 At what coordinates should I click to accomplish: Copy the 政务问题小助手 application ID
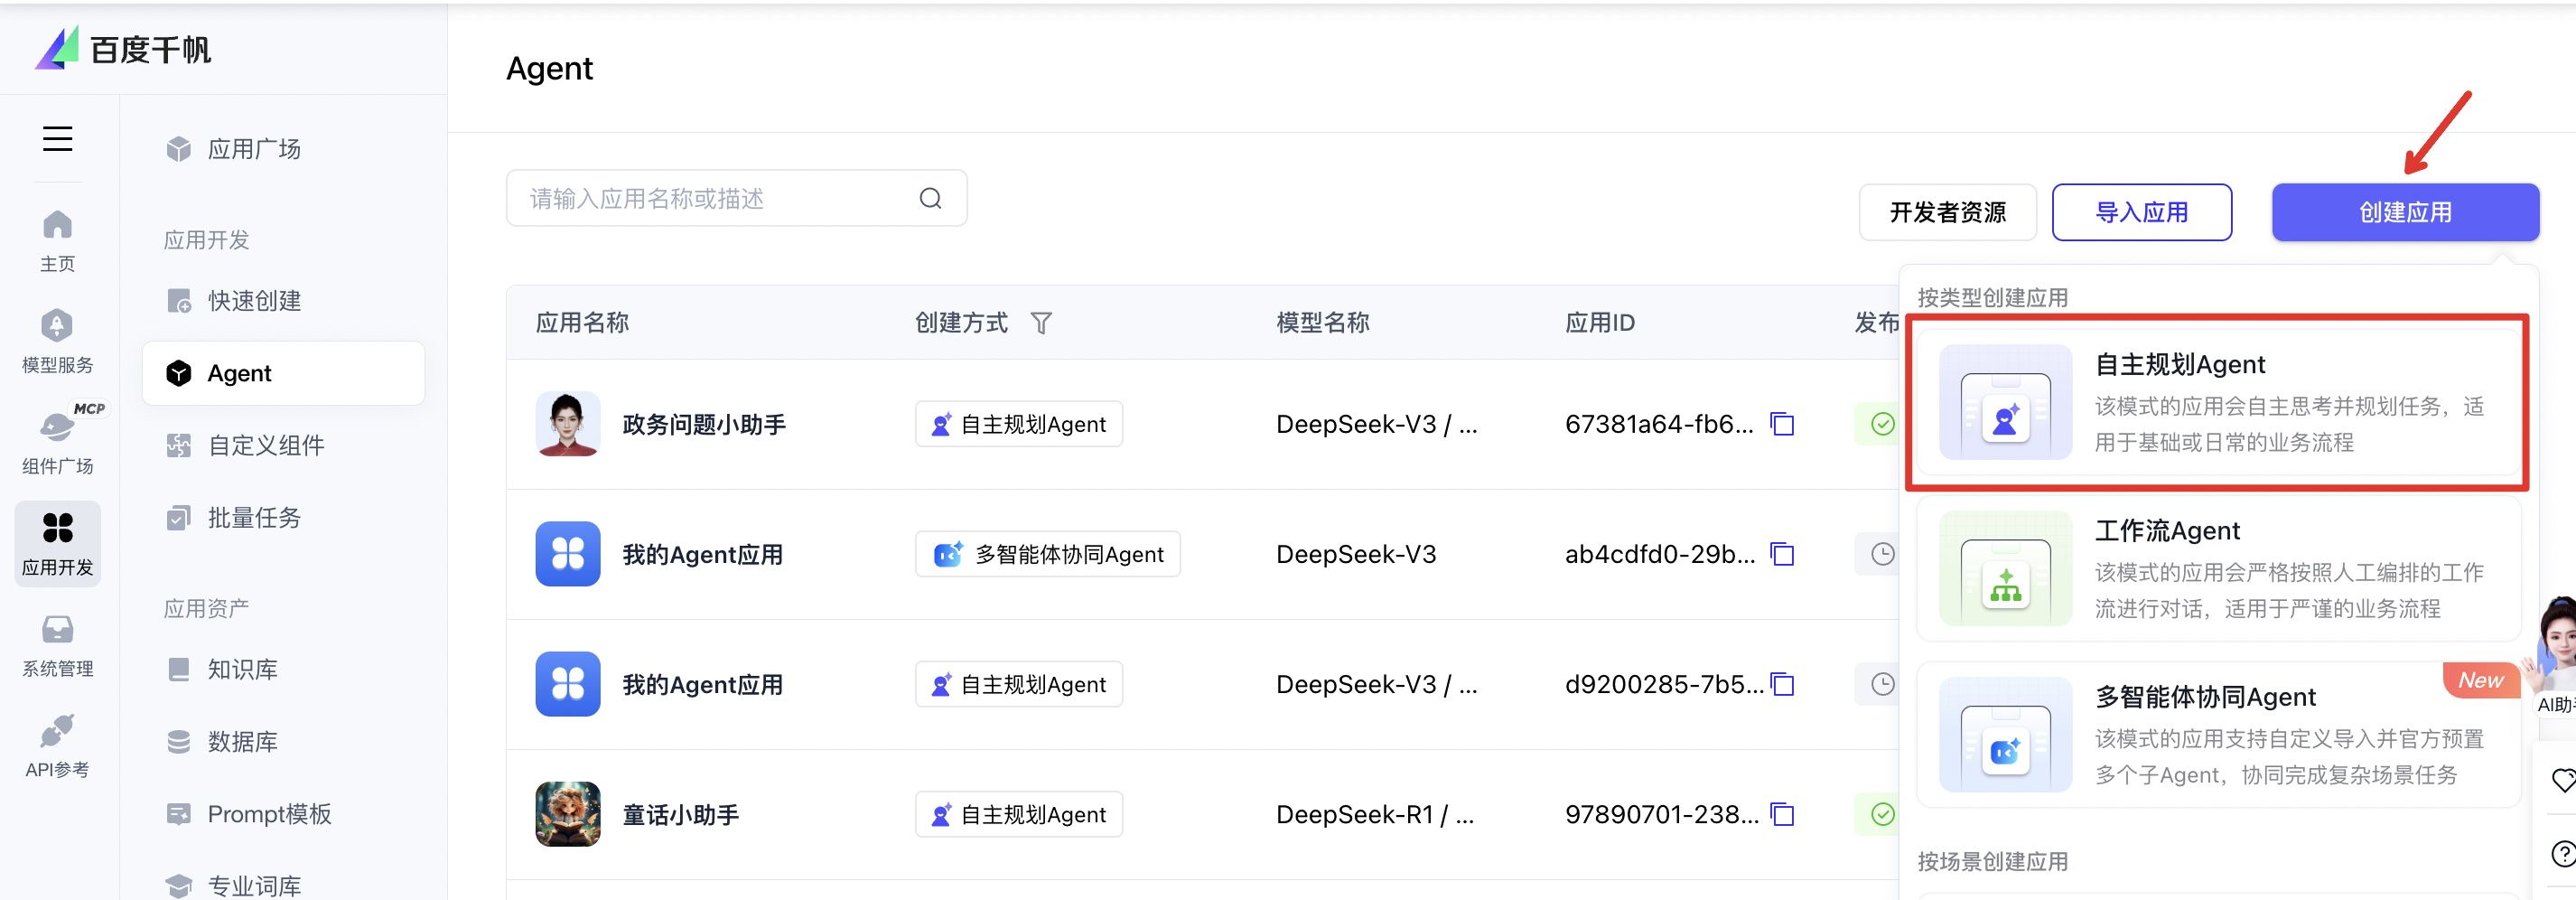click(1782, 424)
